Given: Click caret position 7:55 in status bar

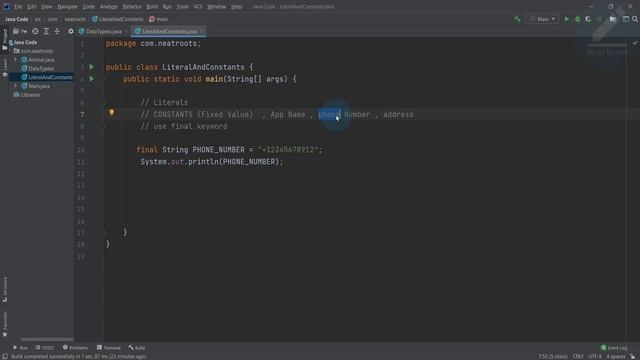Looking at the screenshot, I should click(553, 356).
